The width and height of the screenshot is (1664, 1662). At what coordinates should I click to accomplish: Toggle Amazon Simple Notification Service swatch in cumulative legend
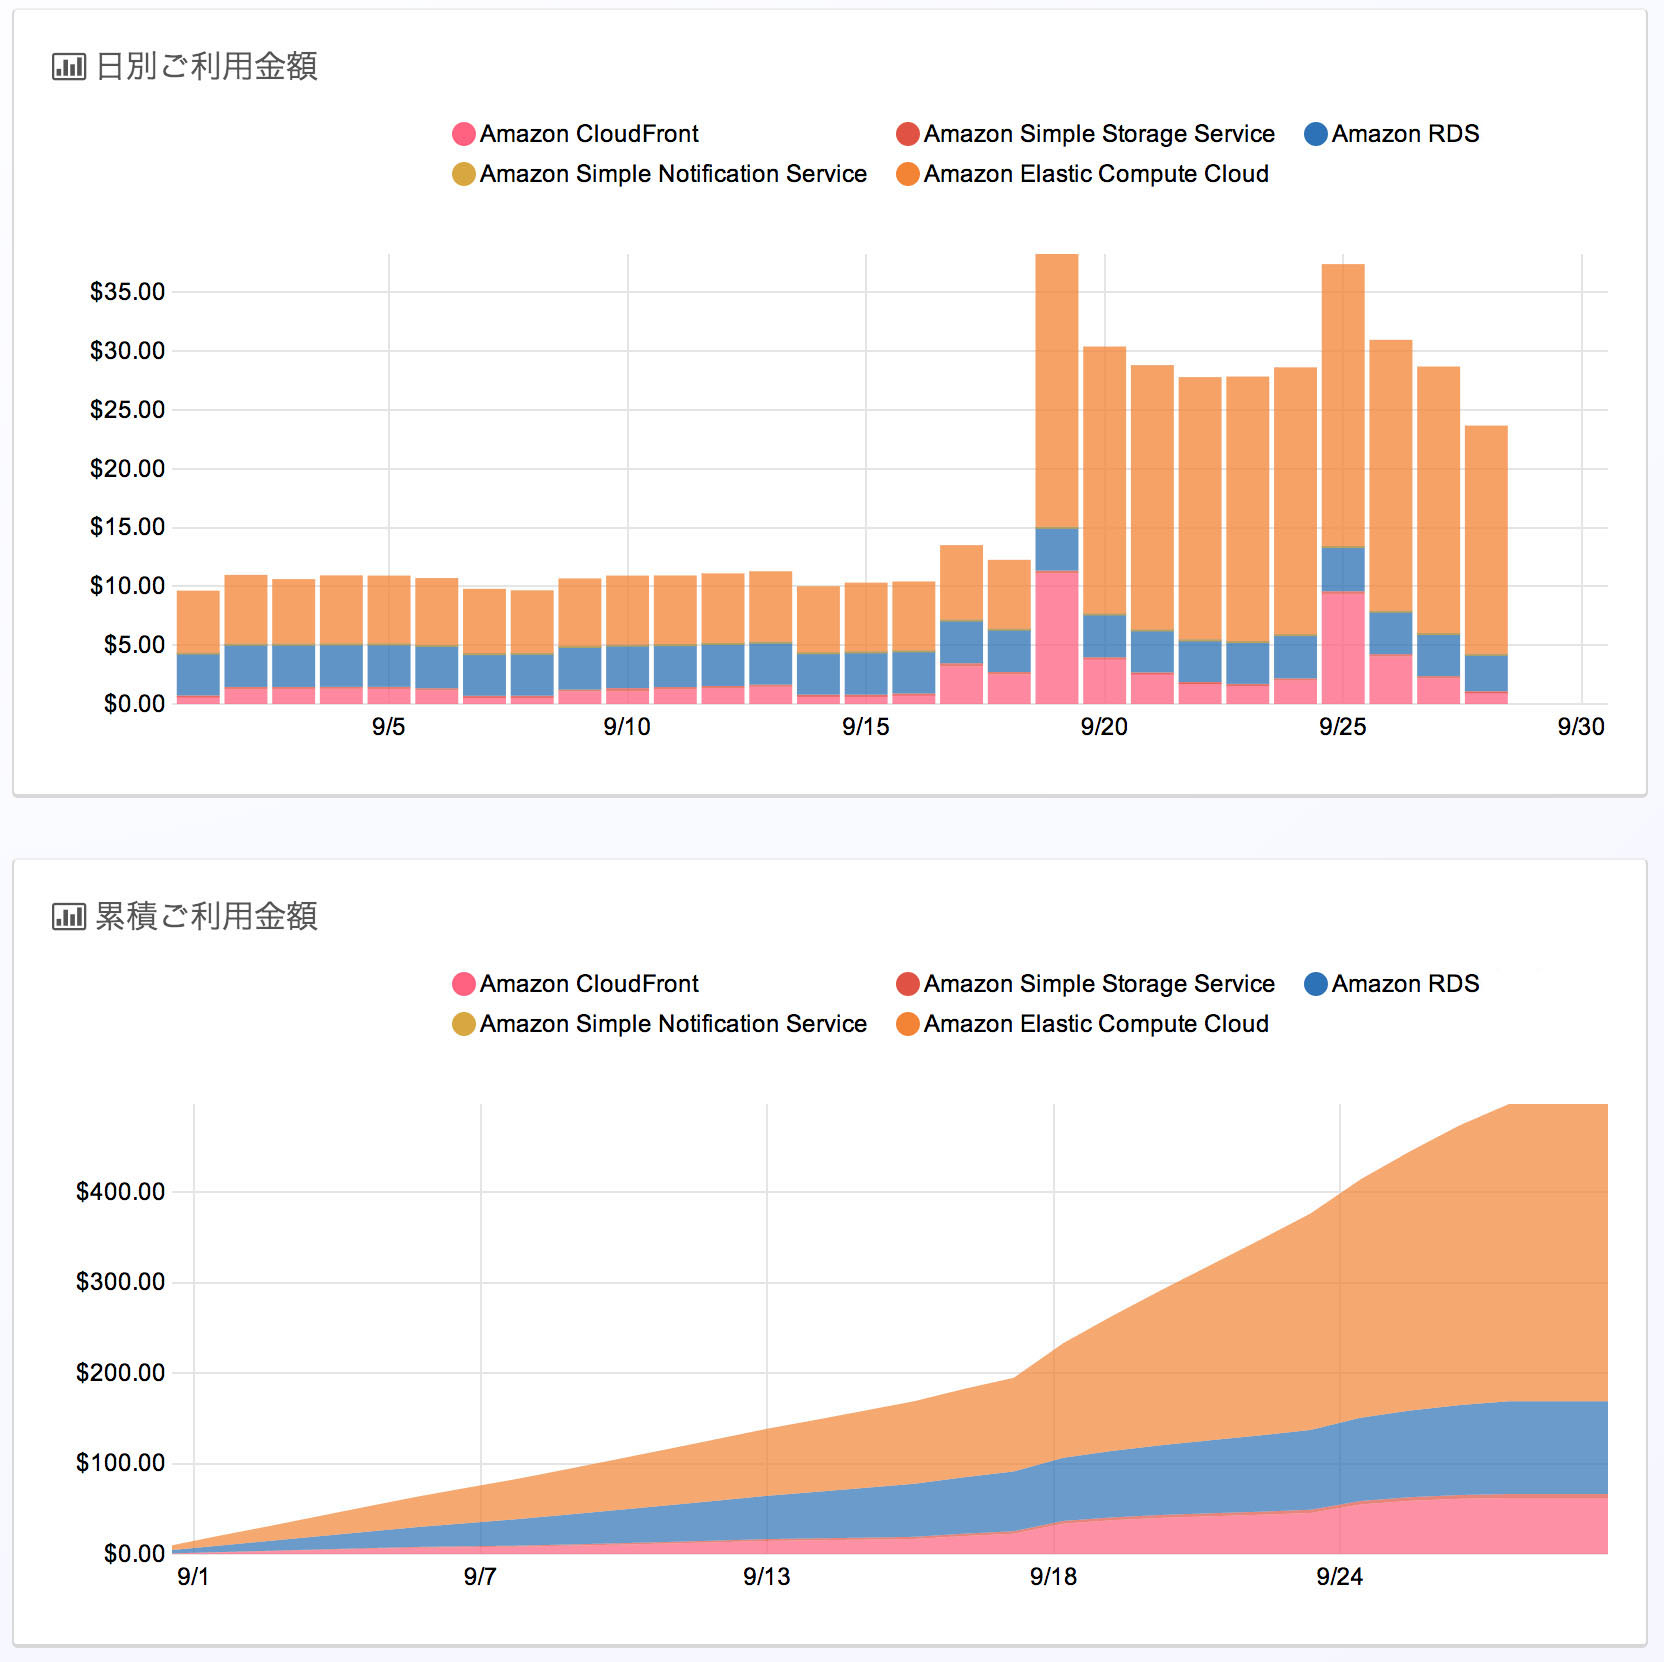point(464,1024)
